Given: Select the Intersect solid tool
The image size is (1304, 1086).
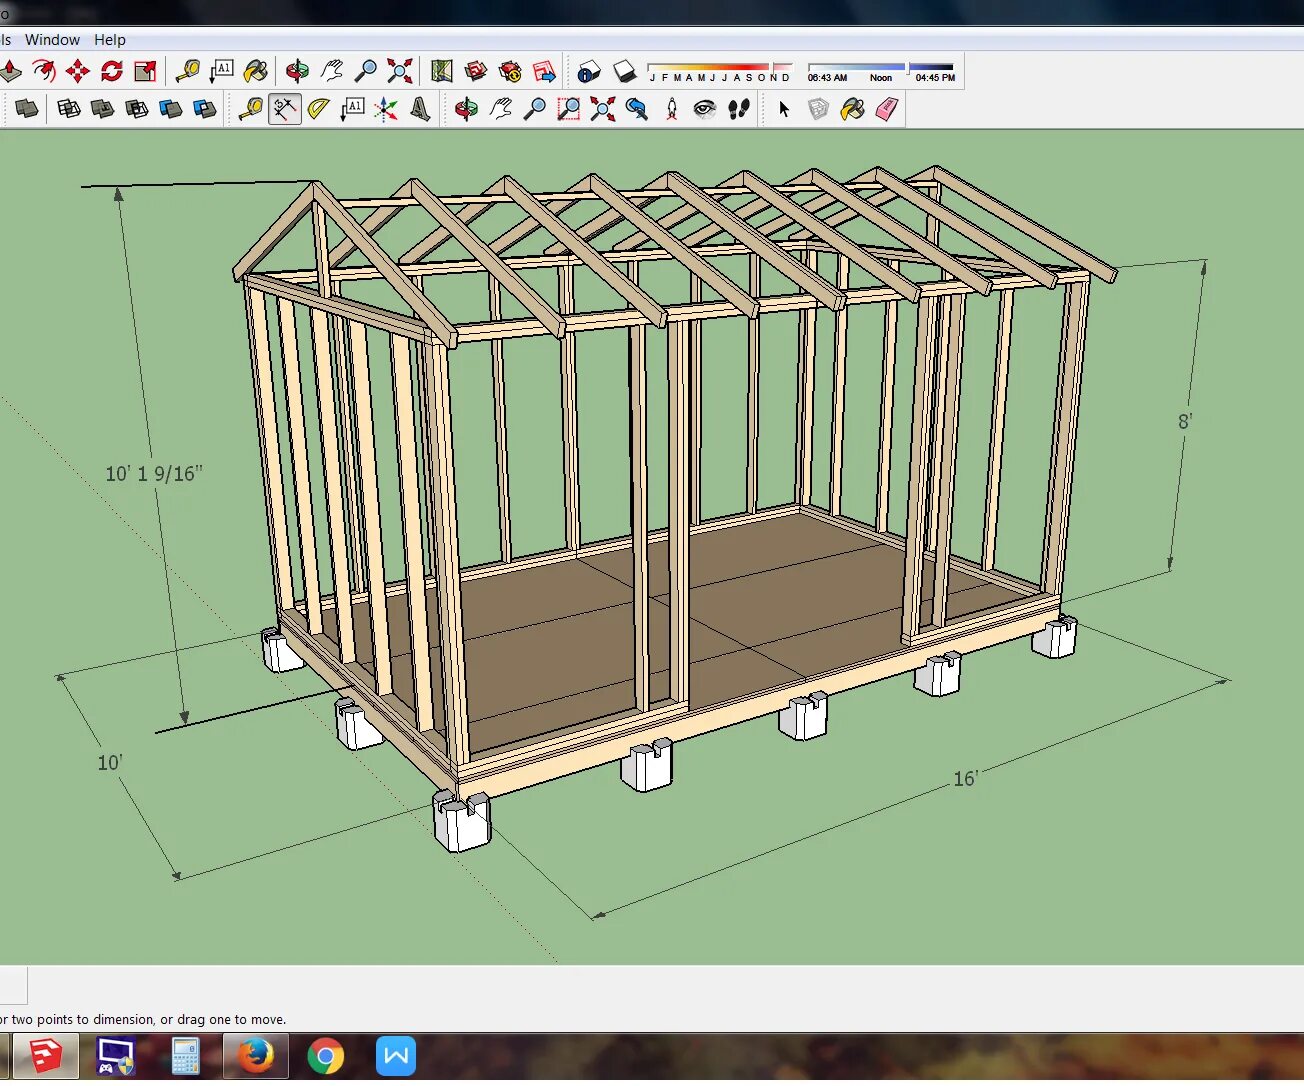Looking at the screenshot, I should pyautogui.click(x=69, y=108).
